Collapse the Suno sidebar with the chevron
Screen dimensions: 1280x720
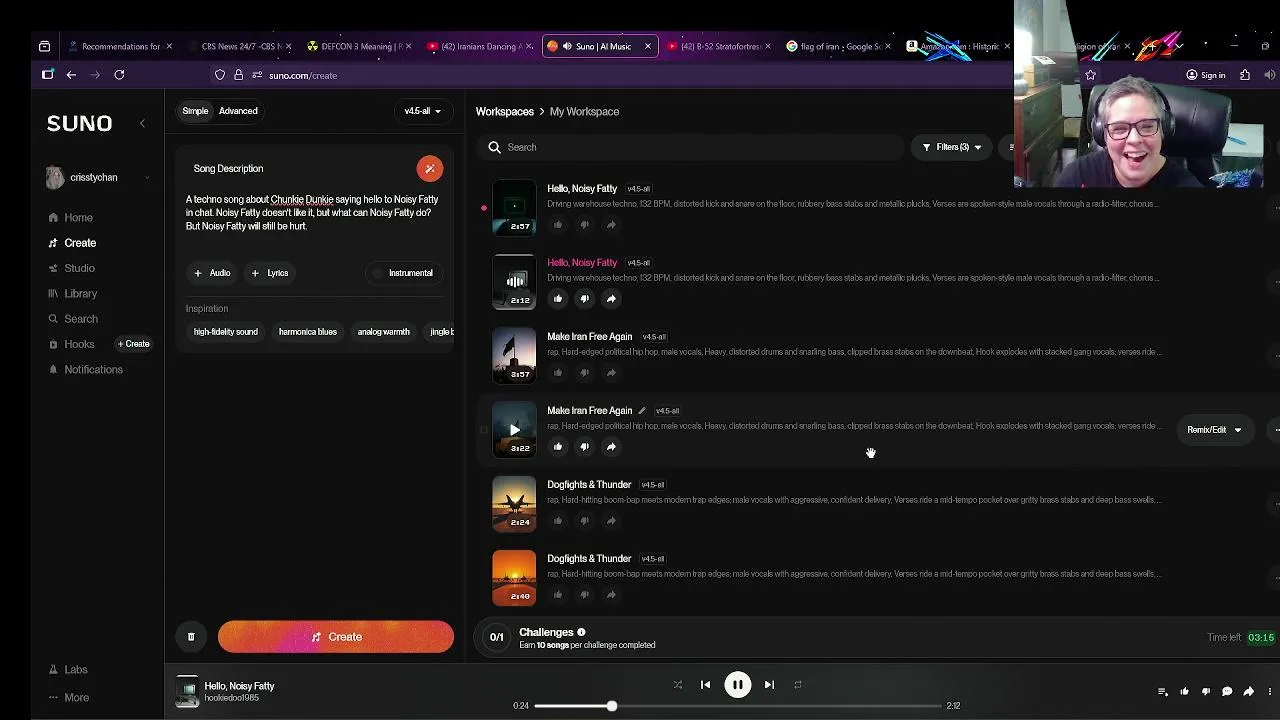click(x=142, y=123)
